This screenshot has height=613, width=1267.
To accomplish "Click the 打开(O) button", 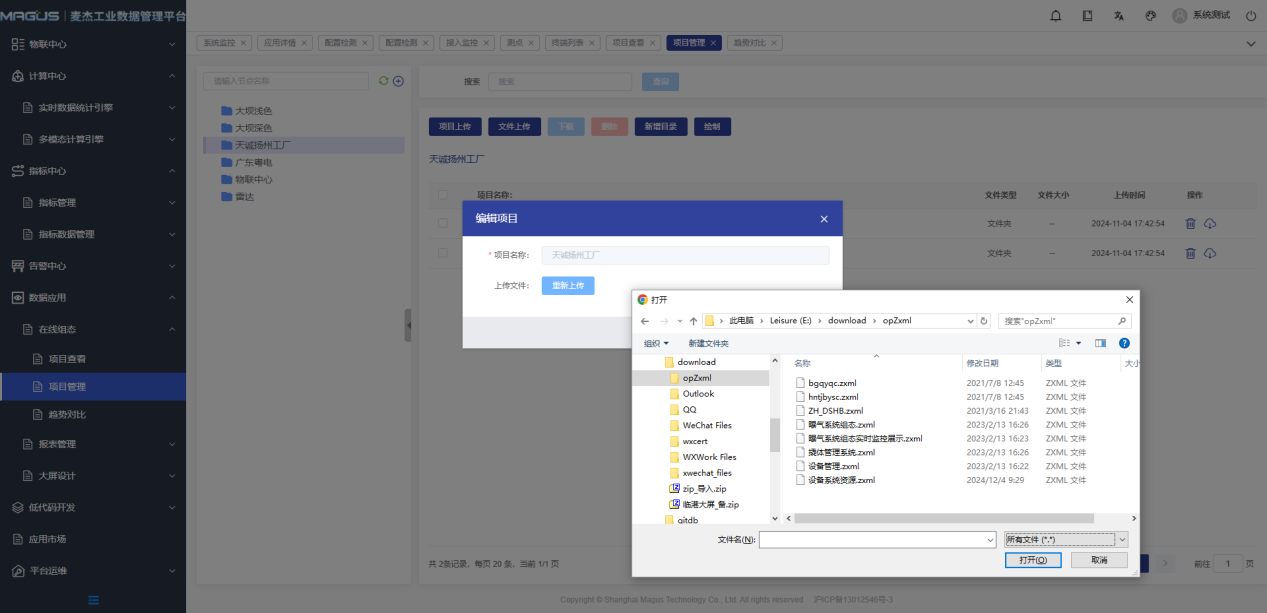I will click(1033, 560).
